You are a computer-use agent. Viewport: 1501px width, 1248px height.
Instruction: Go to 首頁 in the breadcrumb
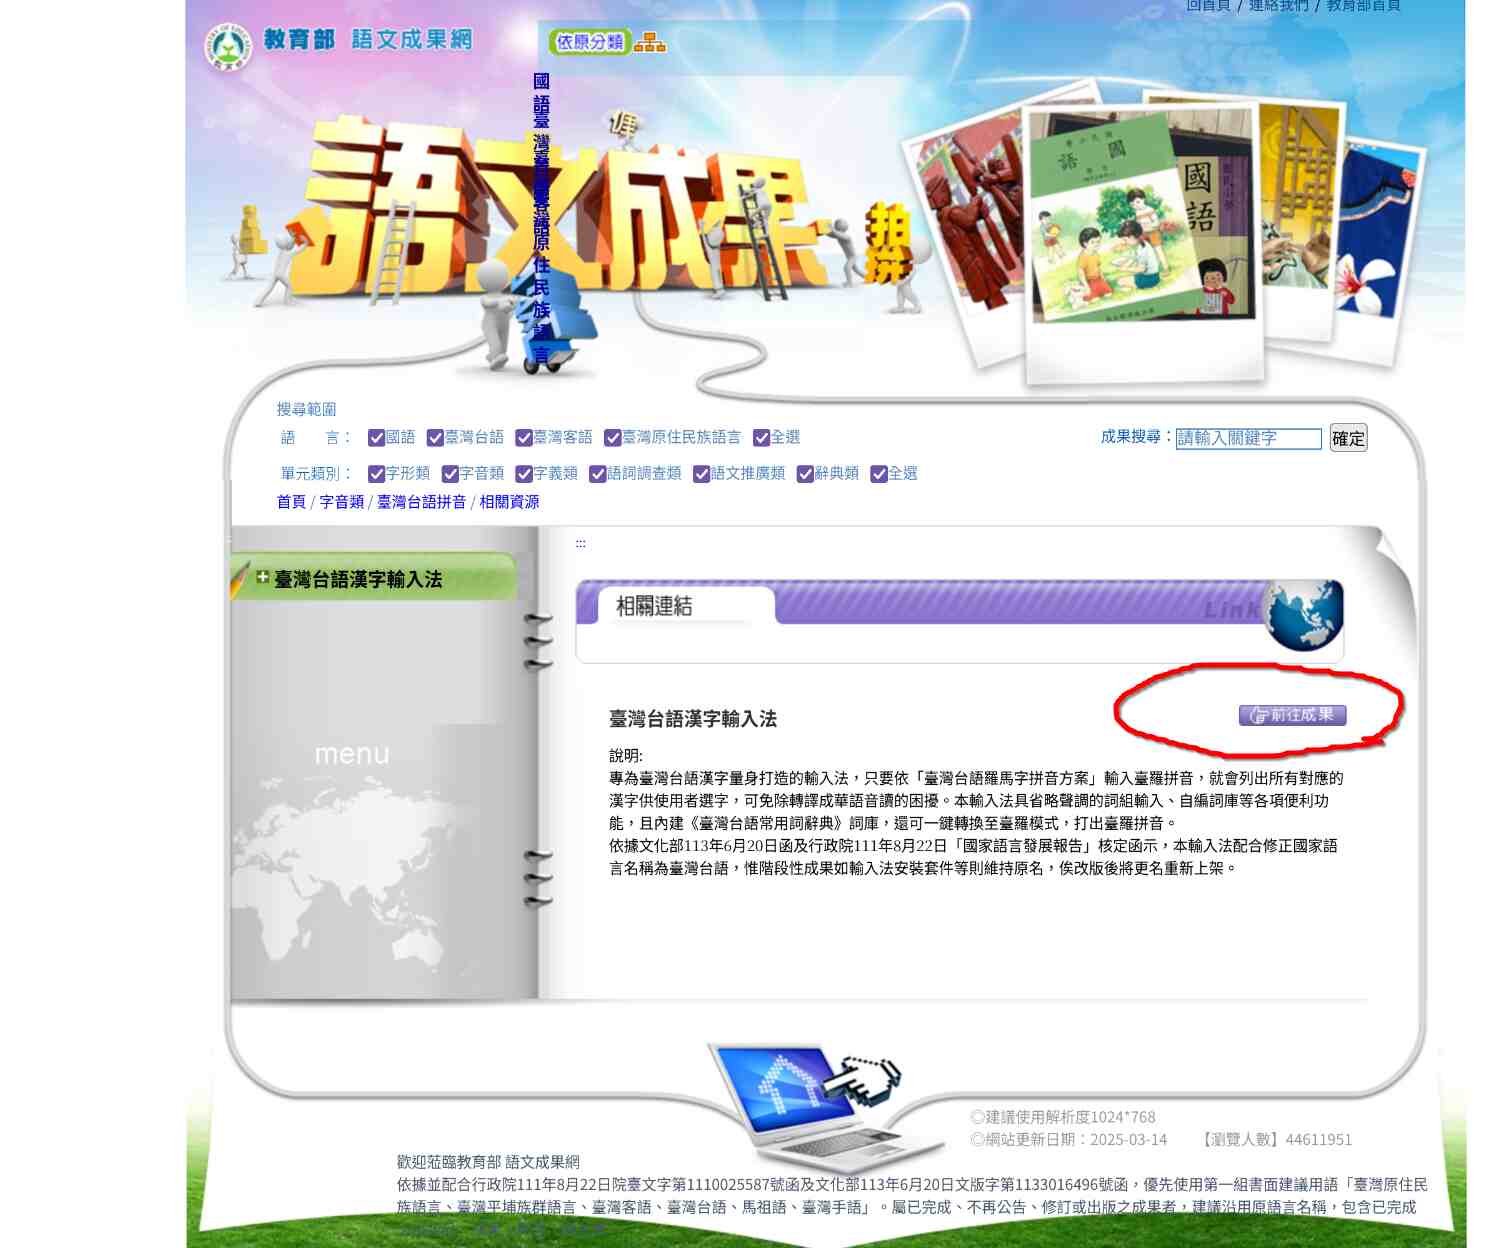[291, 502]
